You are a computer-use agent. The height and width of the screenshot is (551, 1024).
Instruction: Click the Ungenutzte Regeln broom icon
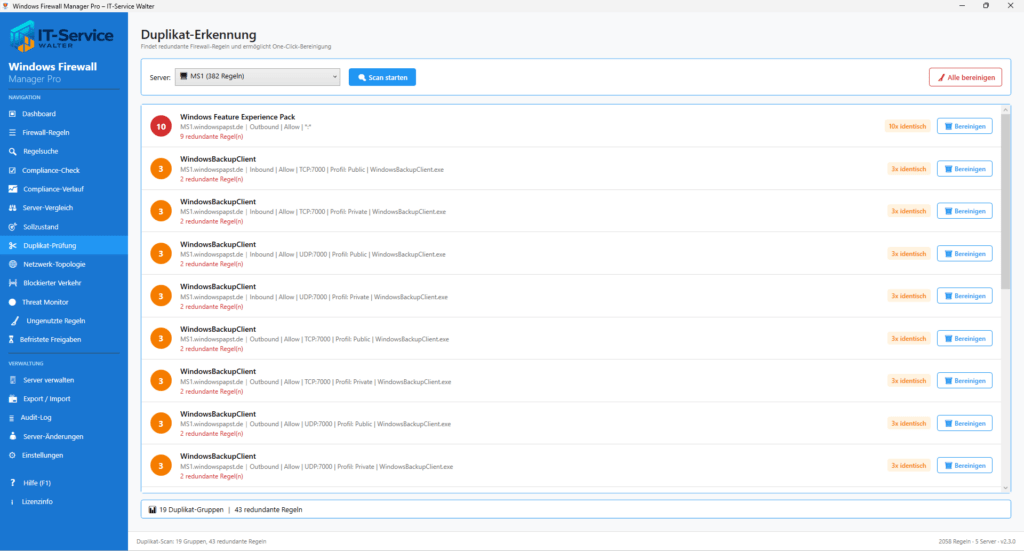(x=14, y=321)
